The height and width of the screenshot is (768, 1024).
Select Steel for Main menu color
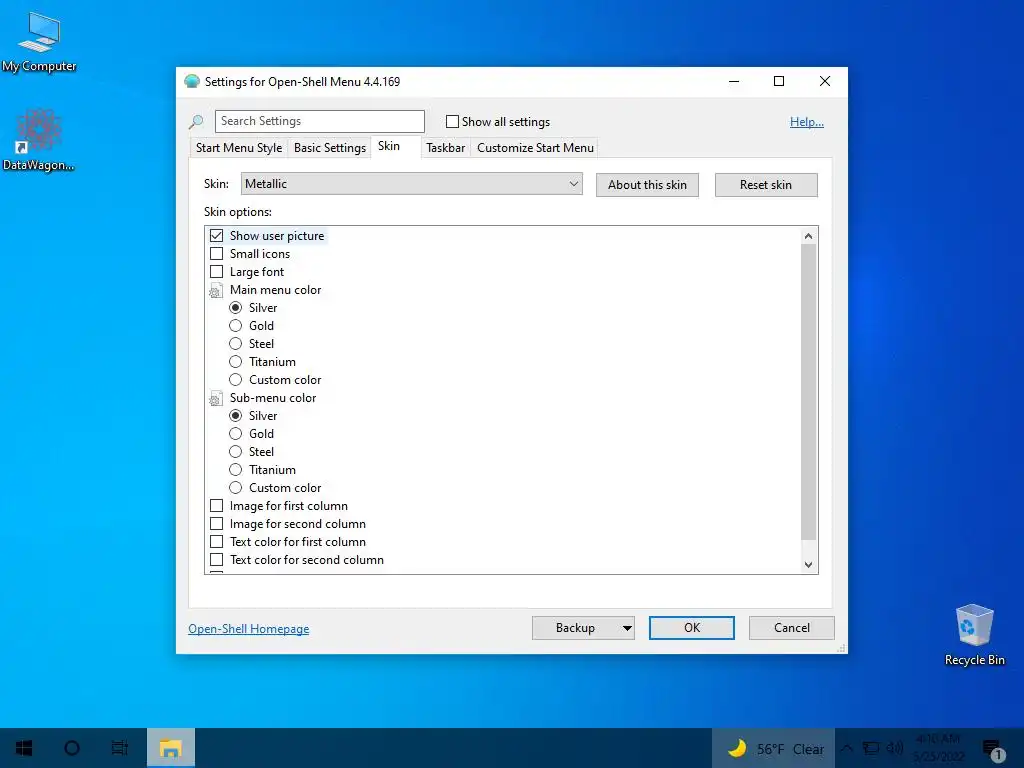[x=236, y=344]
